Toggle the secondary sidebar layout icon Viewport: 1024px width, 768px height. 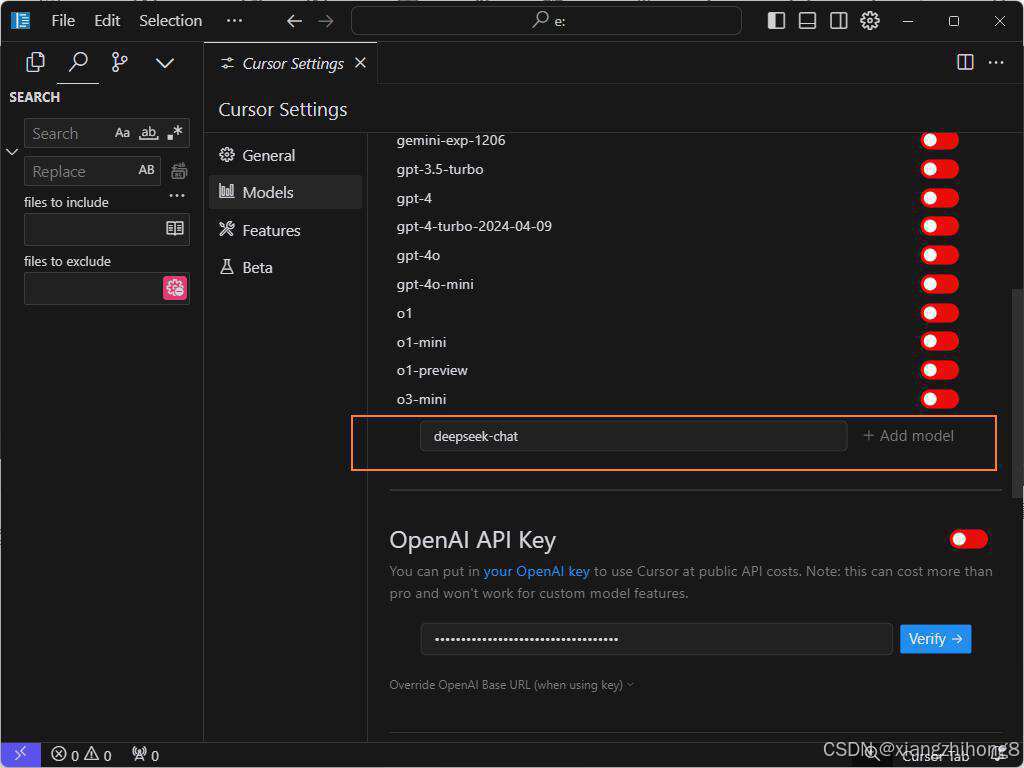coord(839,21)
